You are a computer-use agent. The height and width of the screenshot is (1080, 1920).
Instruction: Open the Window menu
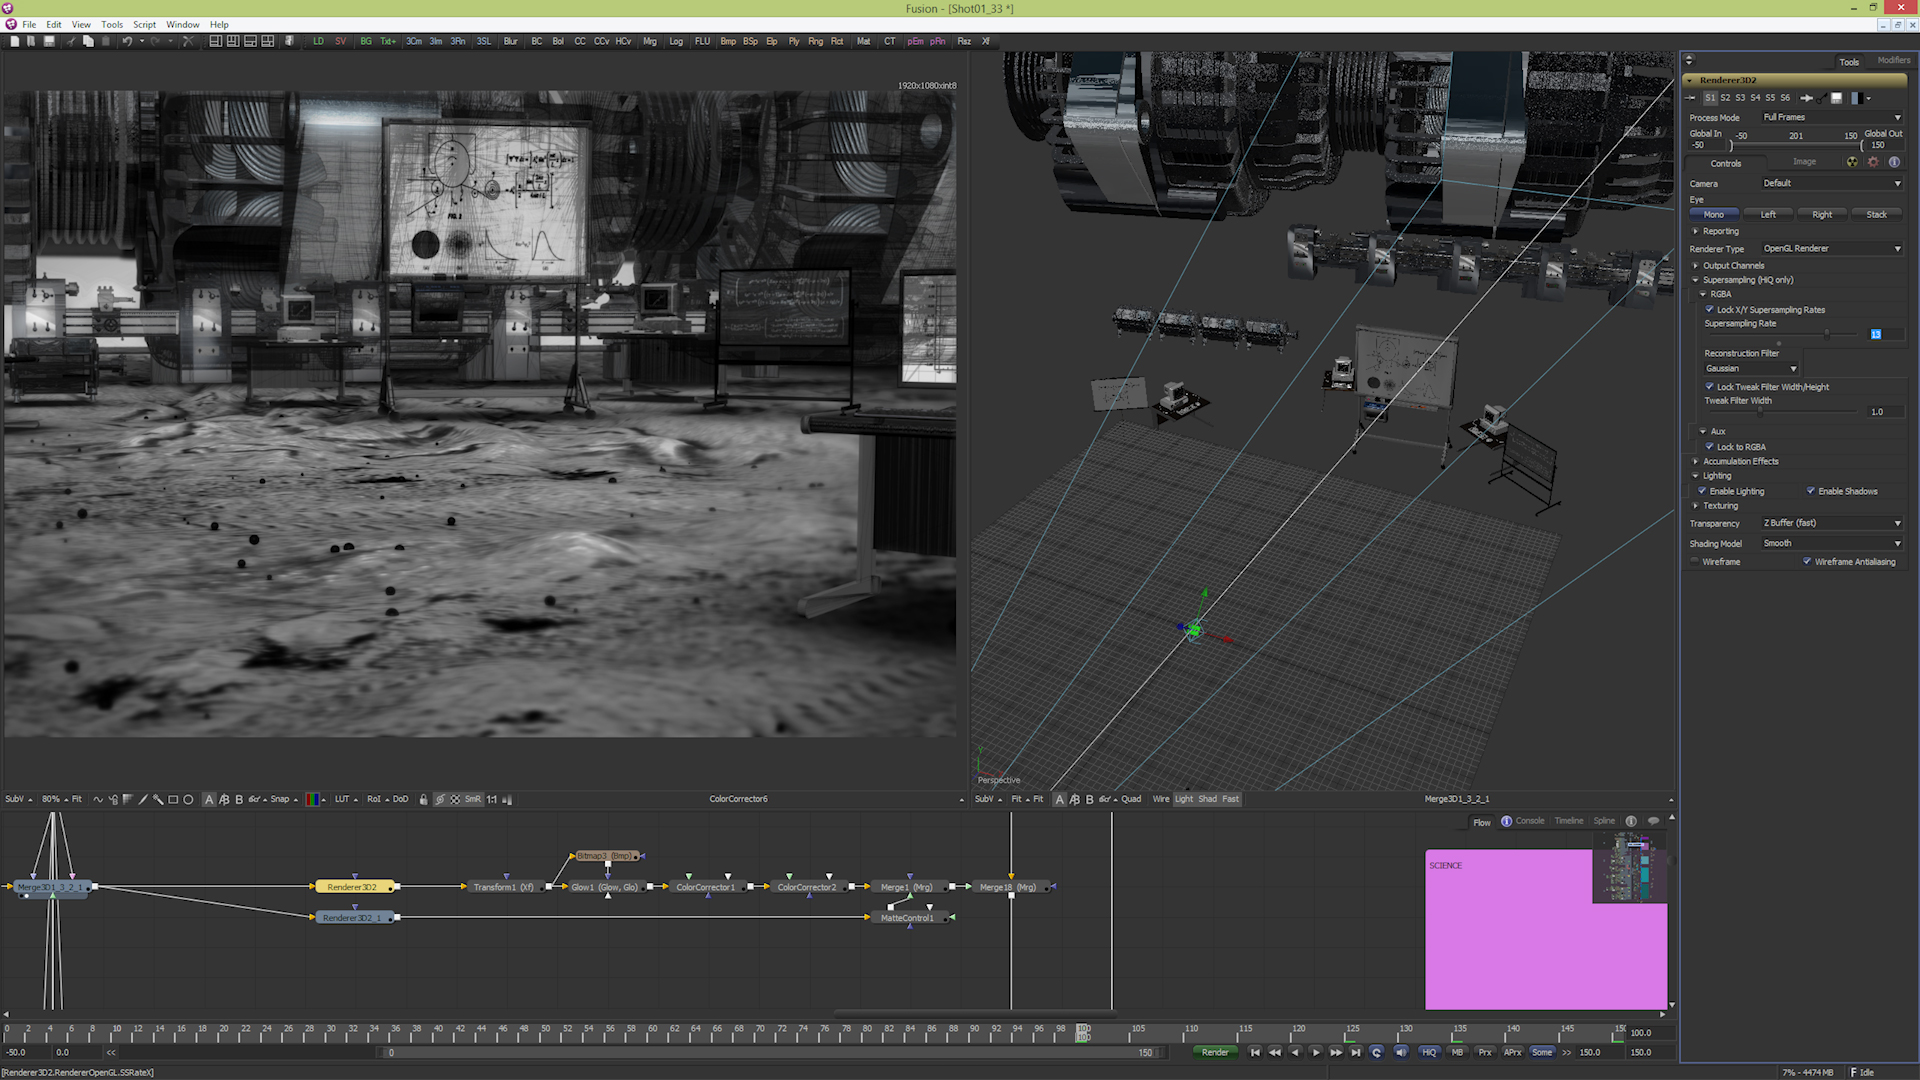click(182, 25)
